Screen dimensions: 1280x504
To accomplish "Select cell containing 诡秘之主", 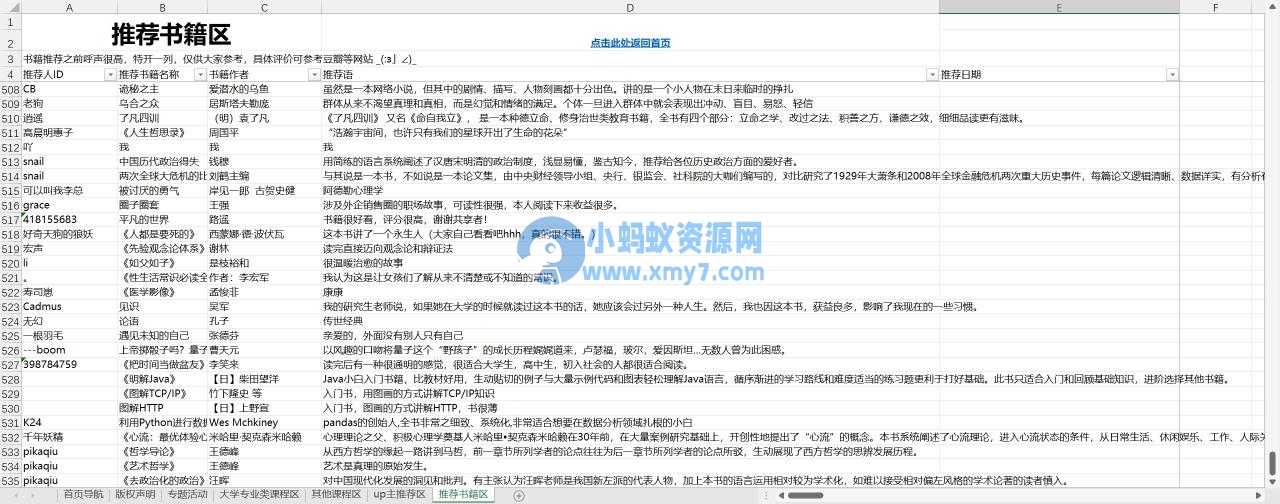I will [x=162, y=90].
